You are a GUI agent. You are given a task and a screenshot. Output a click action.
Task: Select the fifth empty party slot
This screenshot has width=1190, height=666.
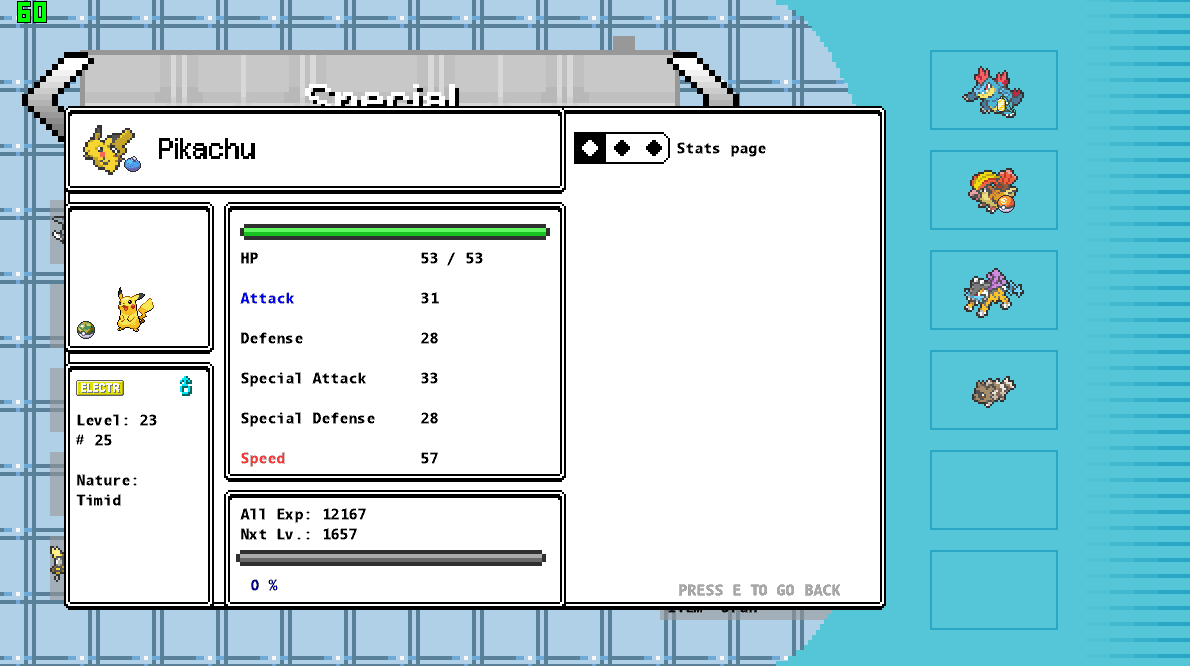coord(993,490)
